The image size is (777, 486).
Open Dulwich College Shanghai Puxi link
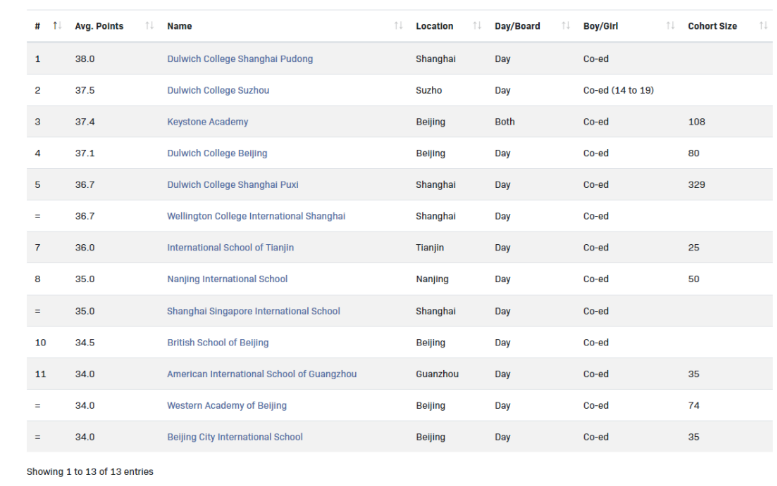(232, 184)
